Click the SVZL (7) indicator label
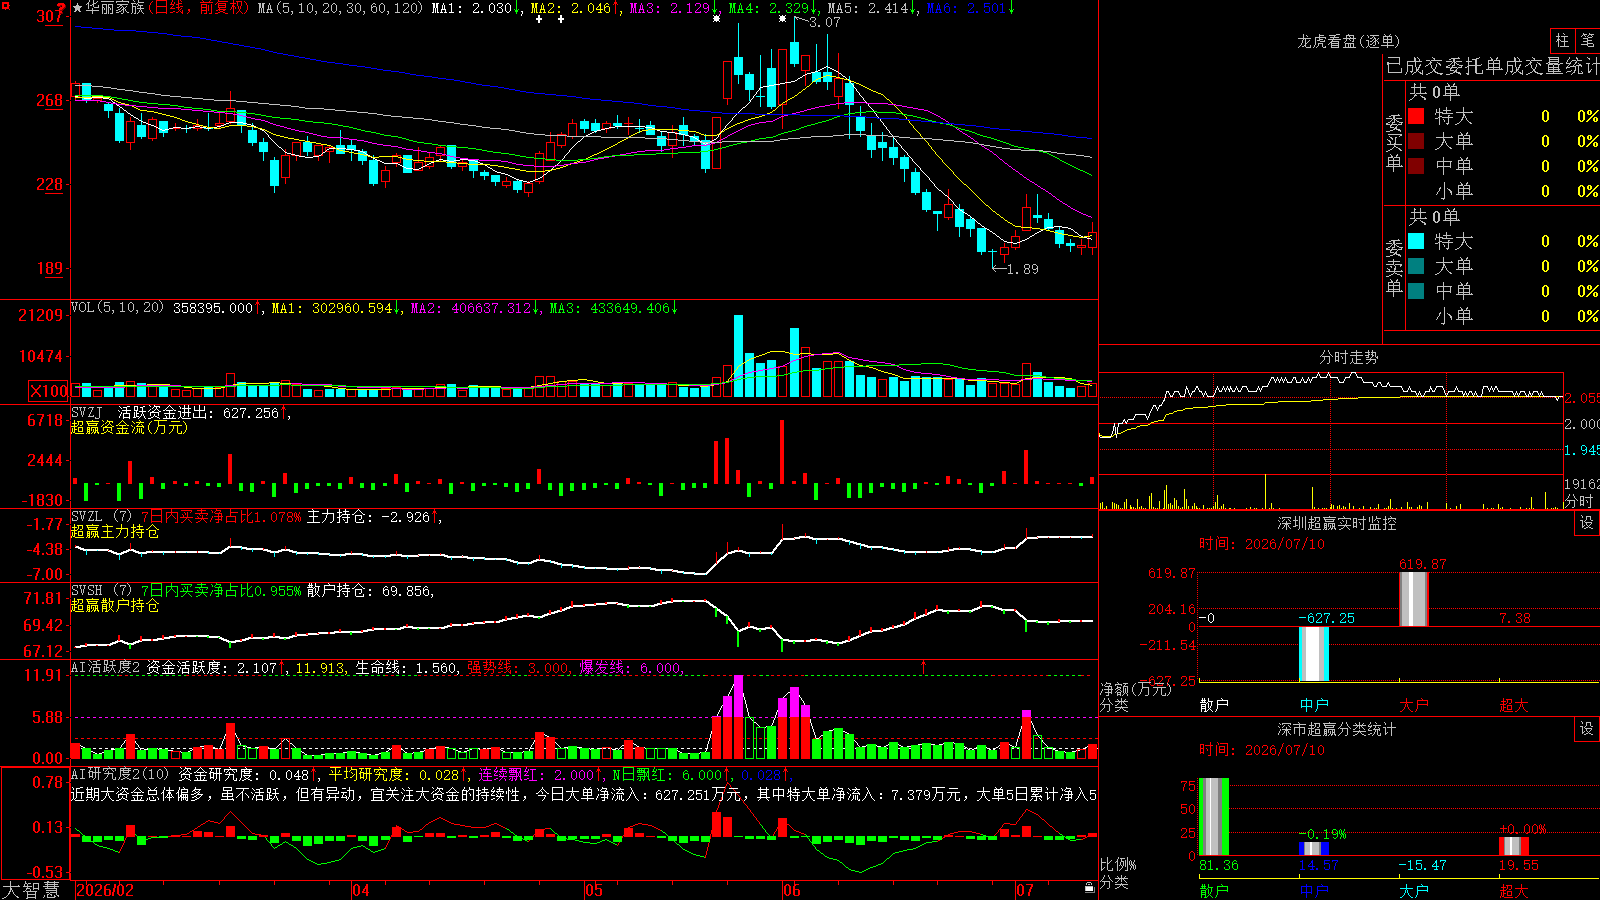This screenshot has height=900, width=1600. 102,517
